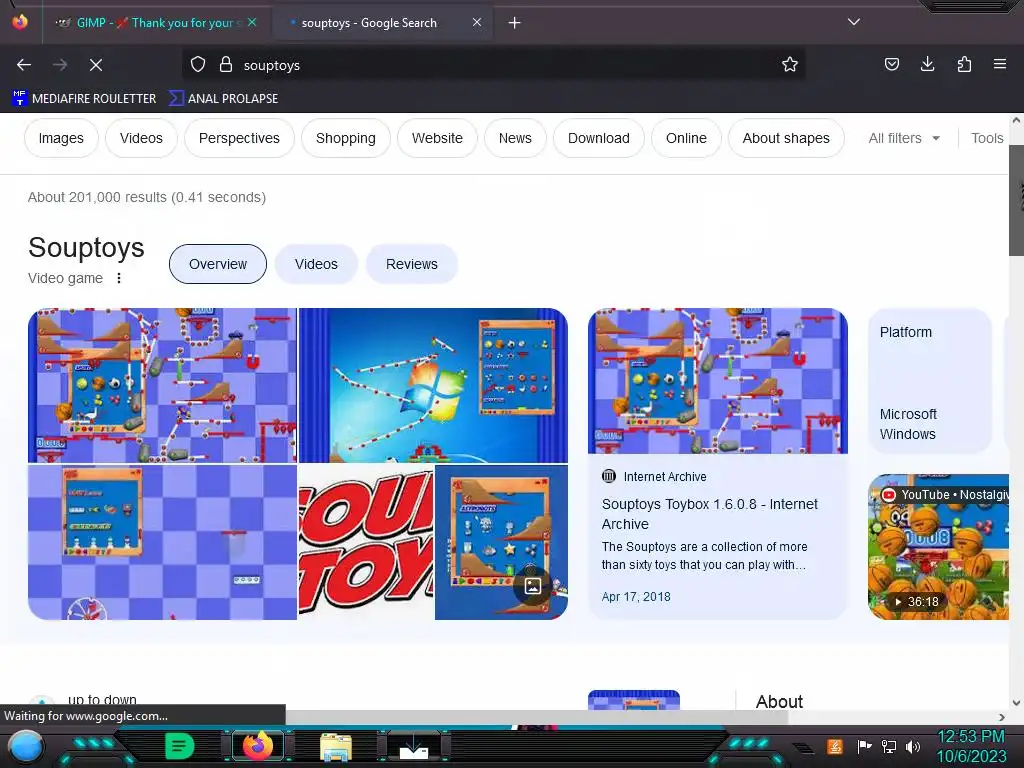Open the Platform Microsoft Windows card

pyautogui.click(x=930, y=381)
